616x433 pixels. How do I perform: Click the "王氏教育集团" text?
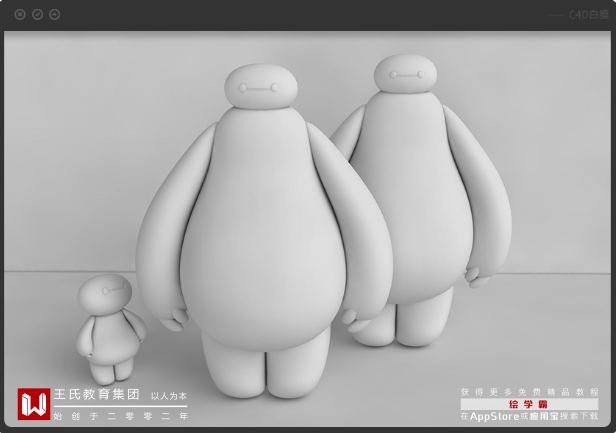coord(97,394)
